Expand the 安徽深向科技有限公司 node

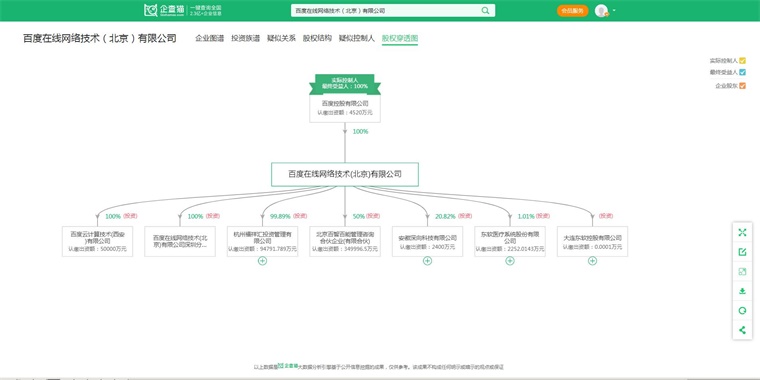click(x=427, y=261)
